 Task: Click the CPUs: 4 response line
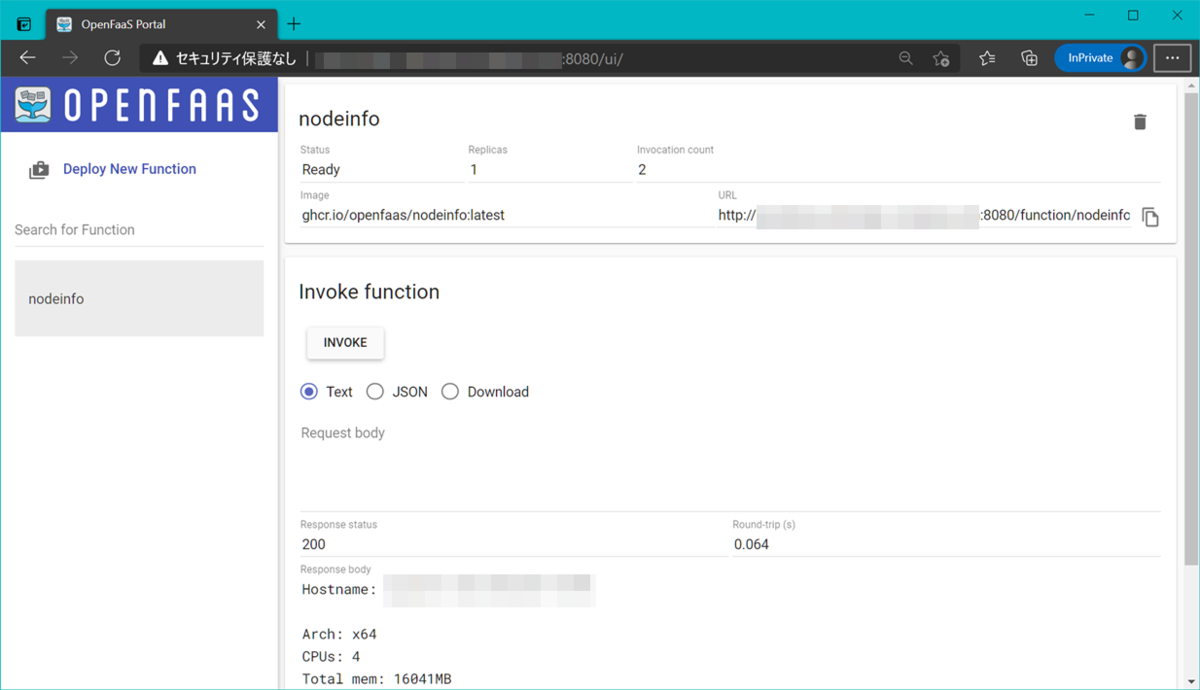[x=331, y=657]
